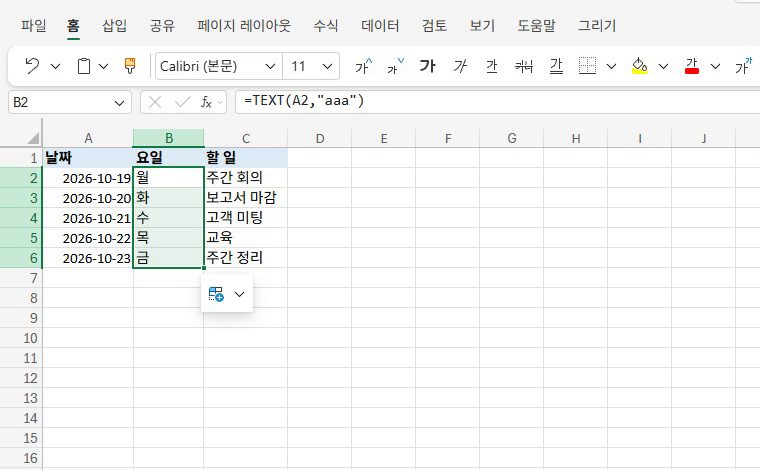This screenshot has width=760, height=470.
Task: Expand the Quick Analysis dropdown chevron
Action: (239, 294)
